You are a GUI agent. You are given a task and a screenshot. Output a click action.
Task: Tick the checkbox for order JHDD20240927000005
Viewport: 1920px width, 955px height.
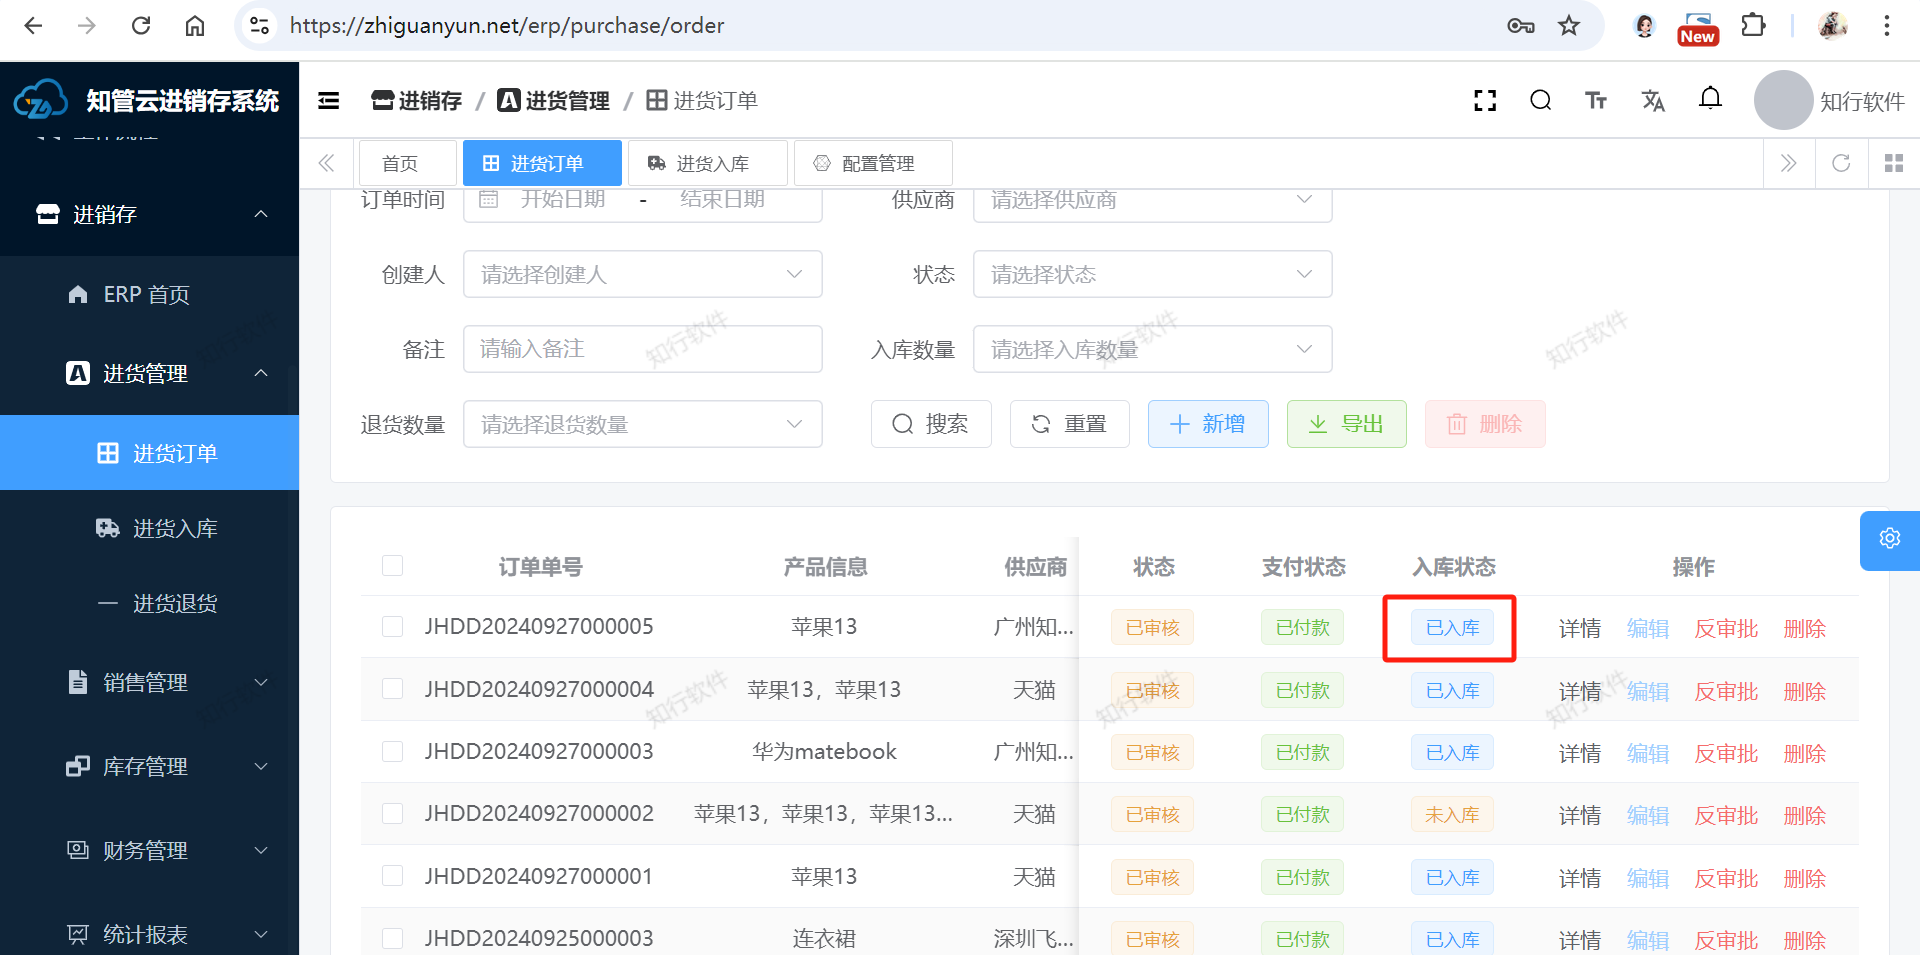pos(392,627)
